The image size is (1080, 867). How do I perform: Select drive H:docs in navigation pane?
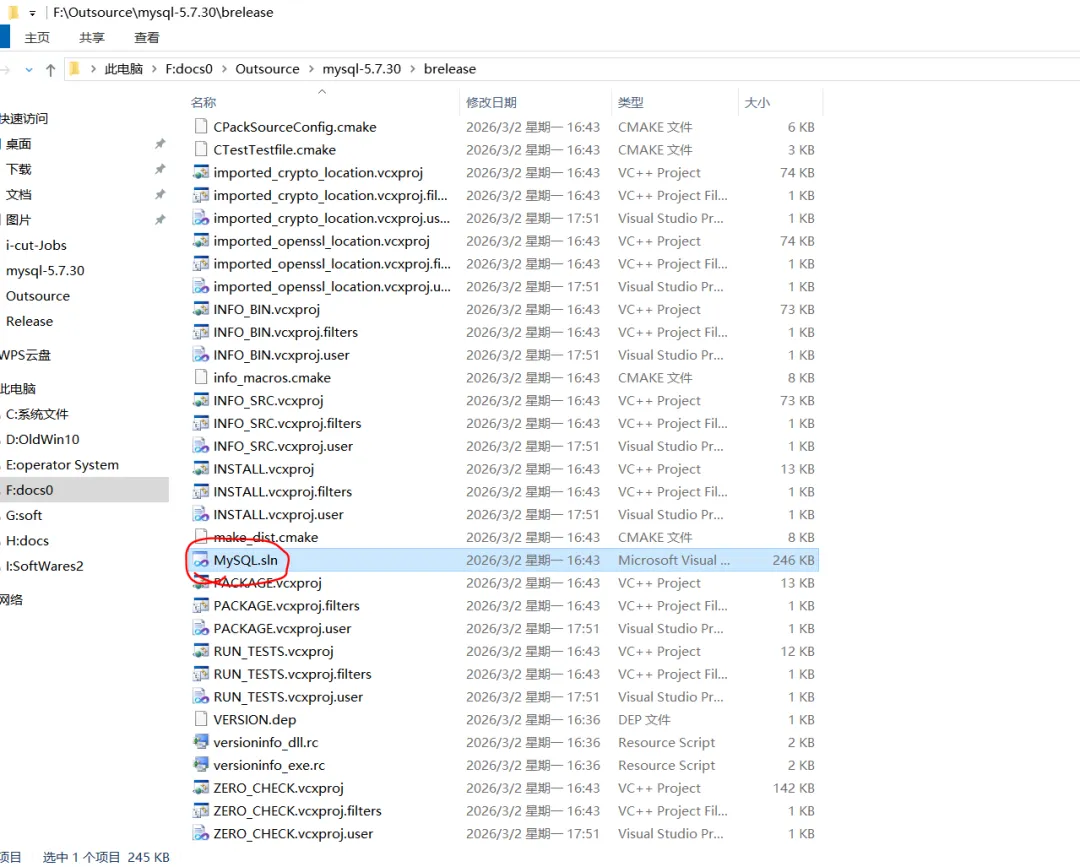(28, 541)
